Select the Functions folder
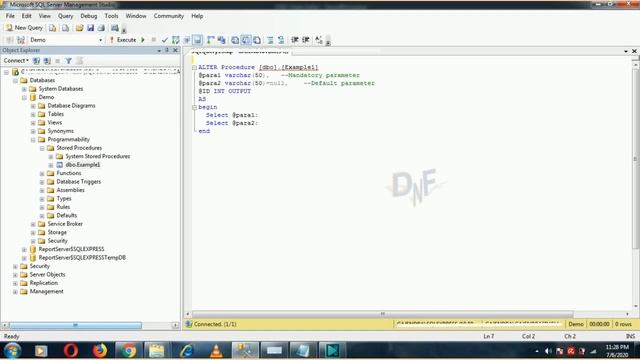 click(x=69, y=173)
